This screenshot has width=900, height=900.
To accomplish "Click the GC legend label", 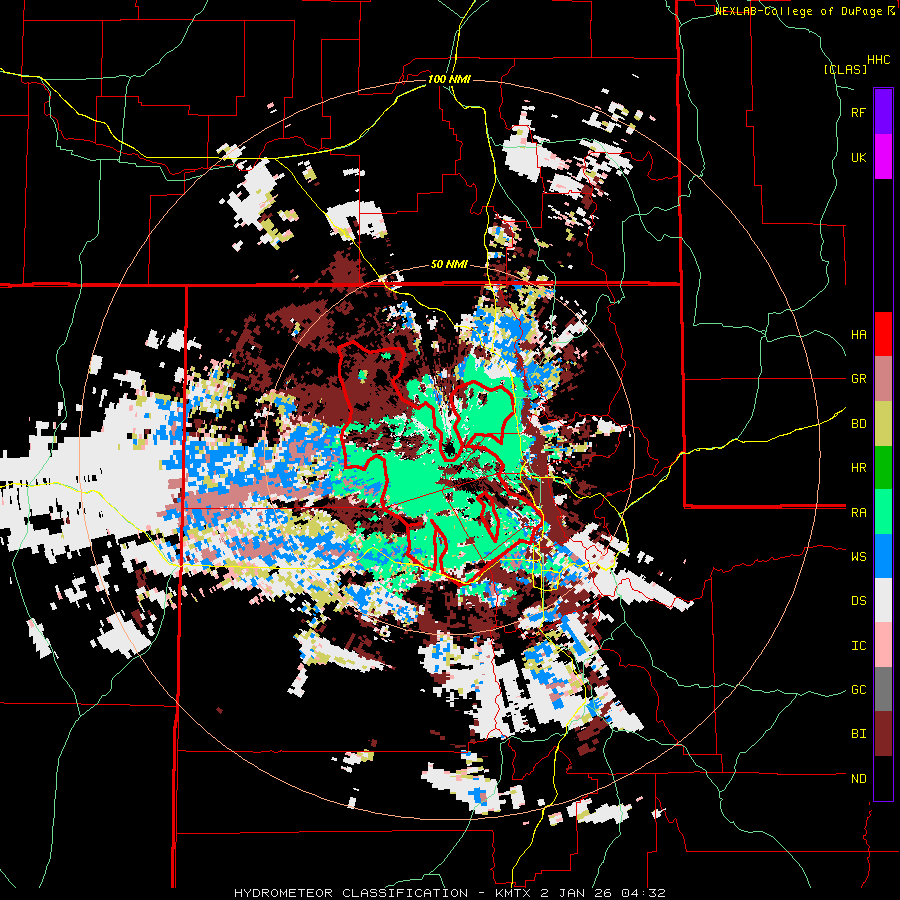I will click(858, 690).
